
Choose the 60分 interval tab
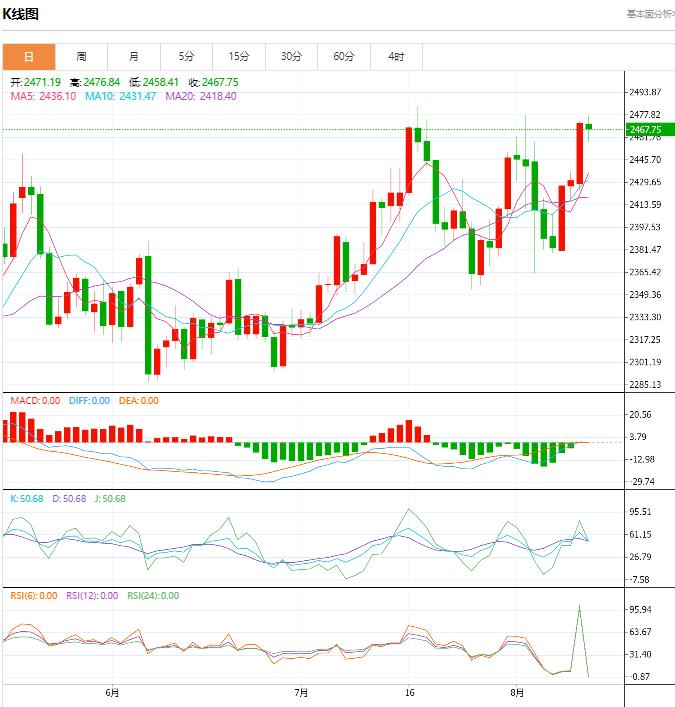pyautogui.click(x=343, y=57)
